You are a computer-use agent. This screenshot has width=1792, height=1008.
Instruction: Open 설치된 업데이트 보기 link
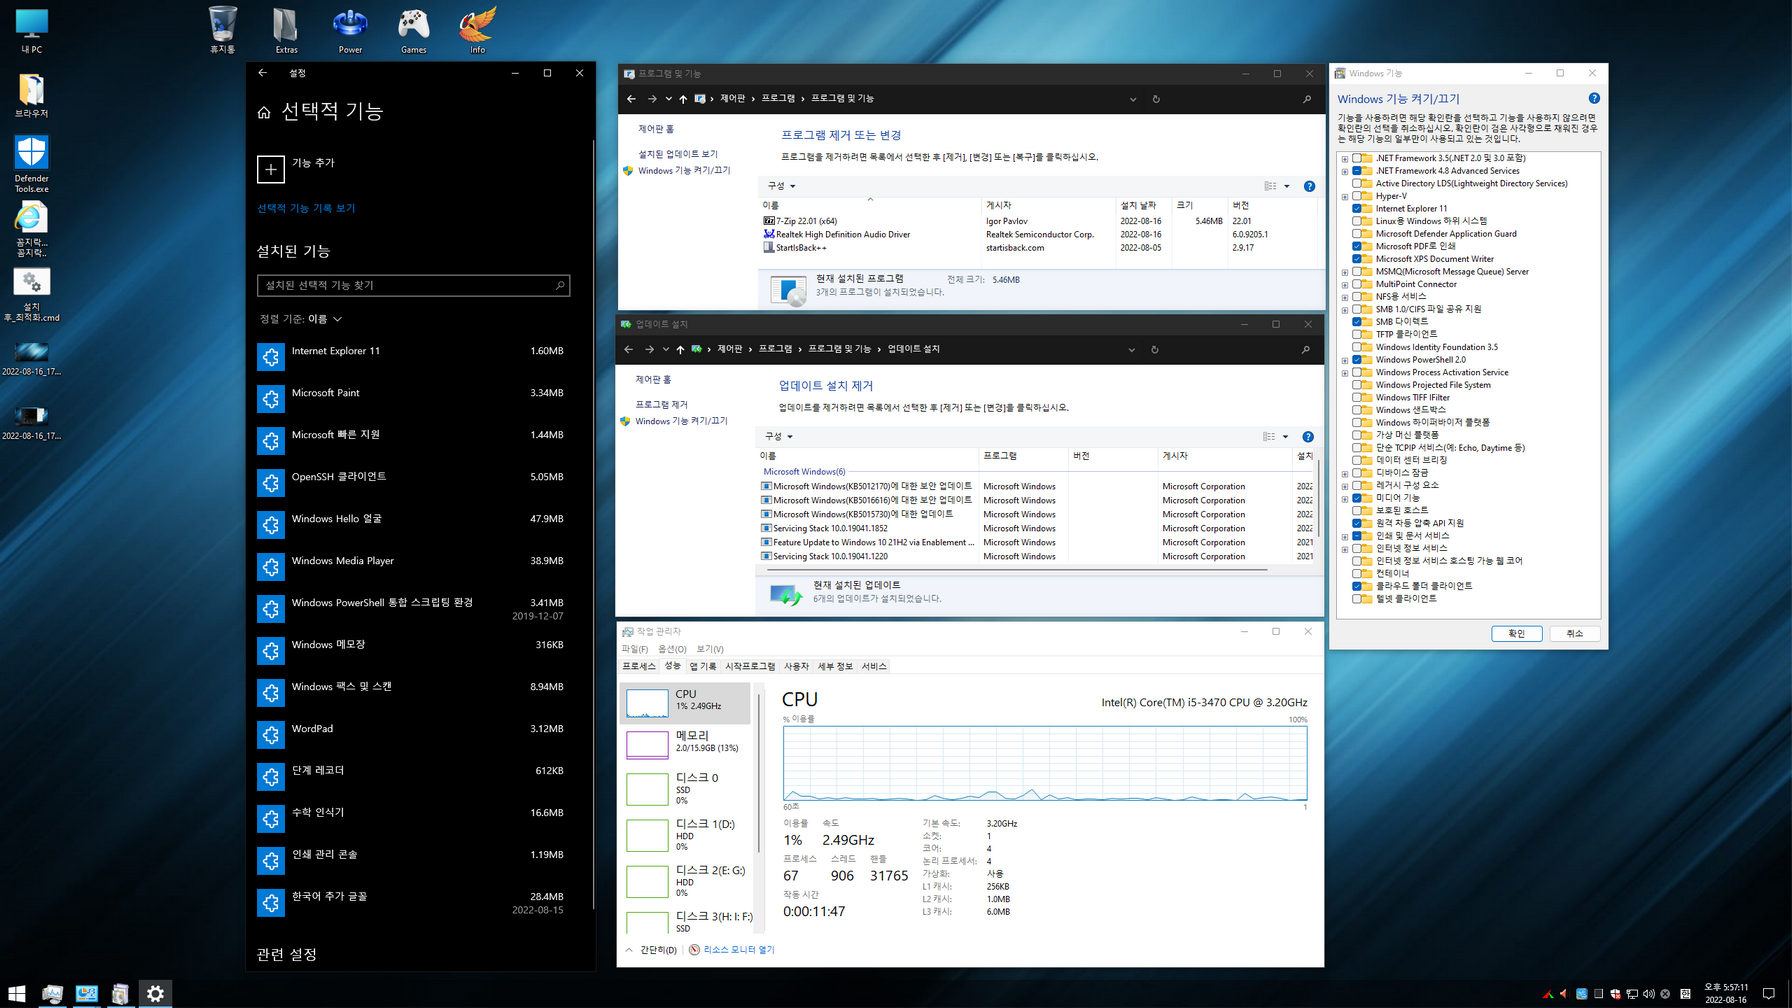pyautogui.click(x=678, y=154)
